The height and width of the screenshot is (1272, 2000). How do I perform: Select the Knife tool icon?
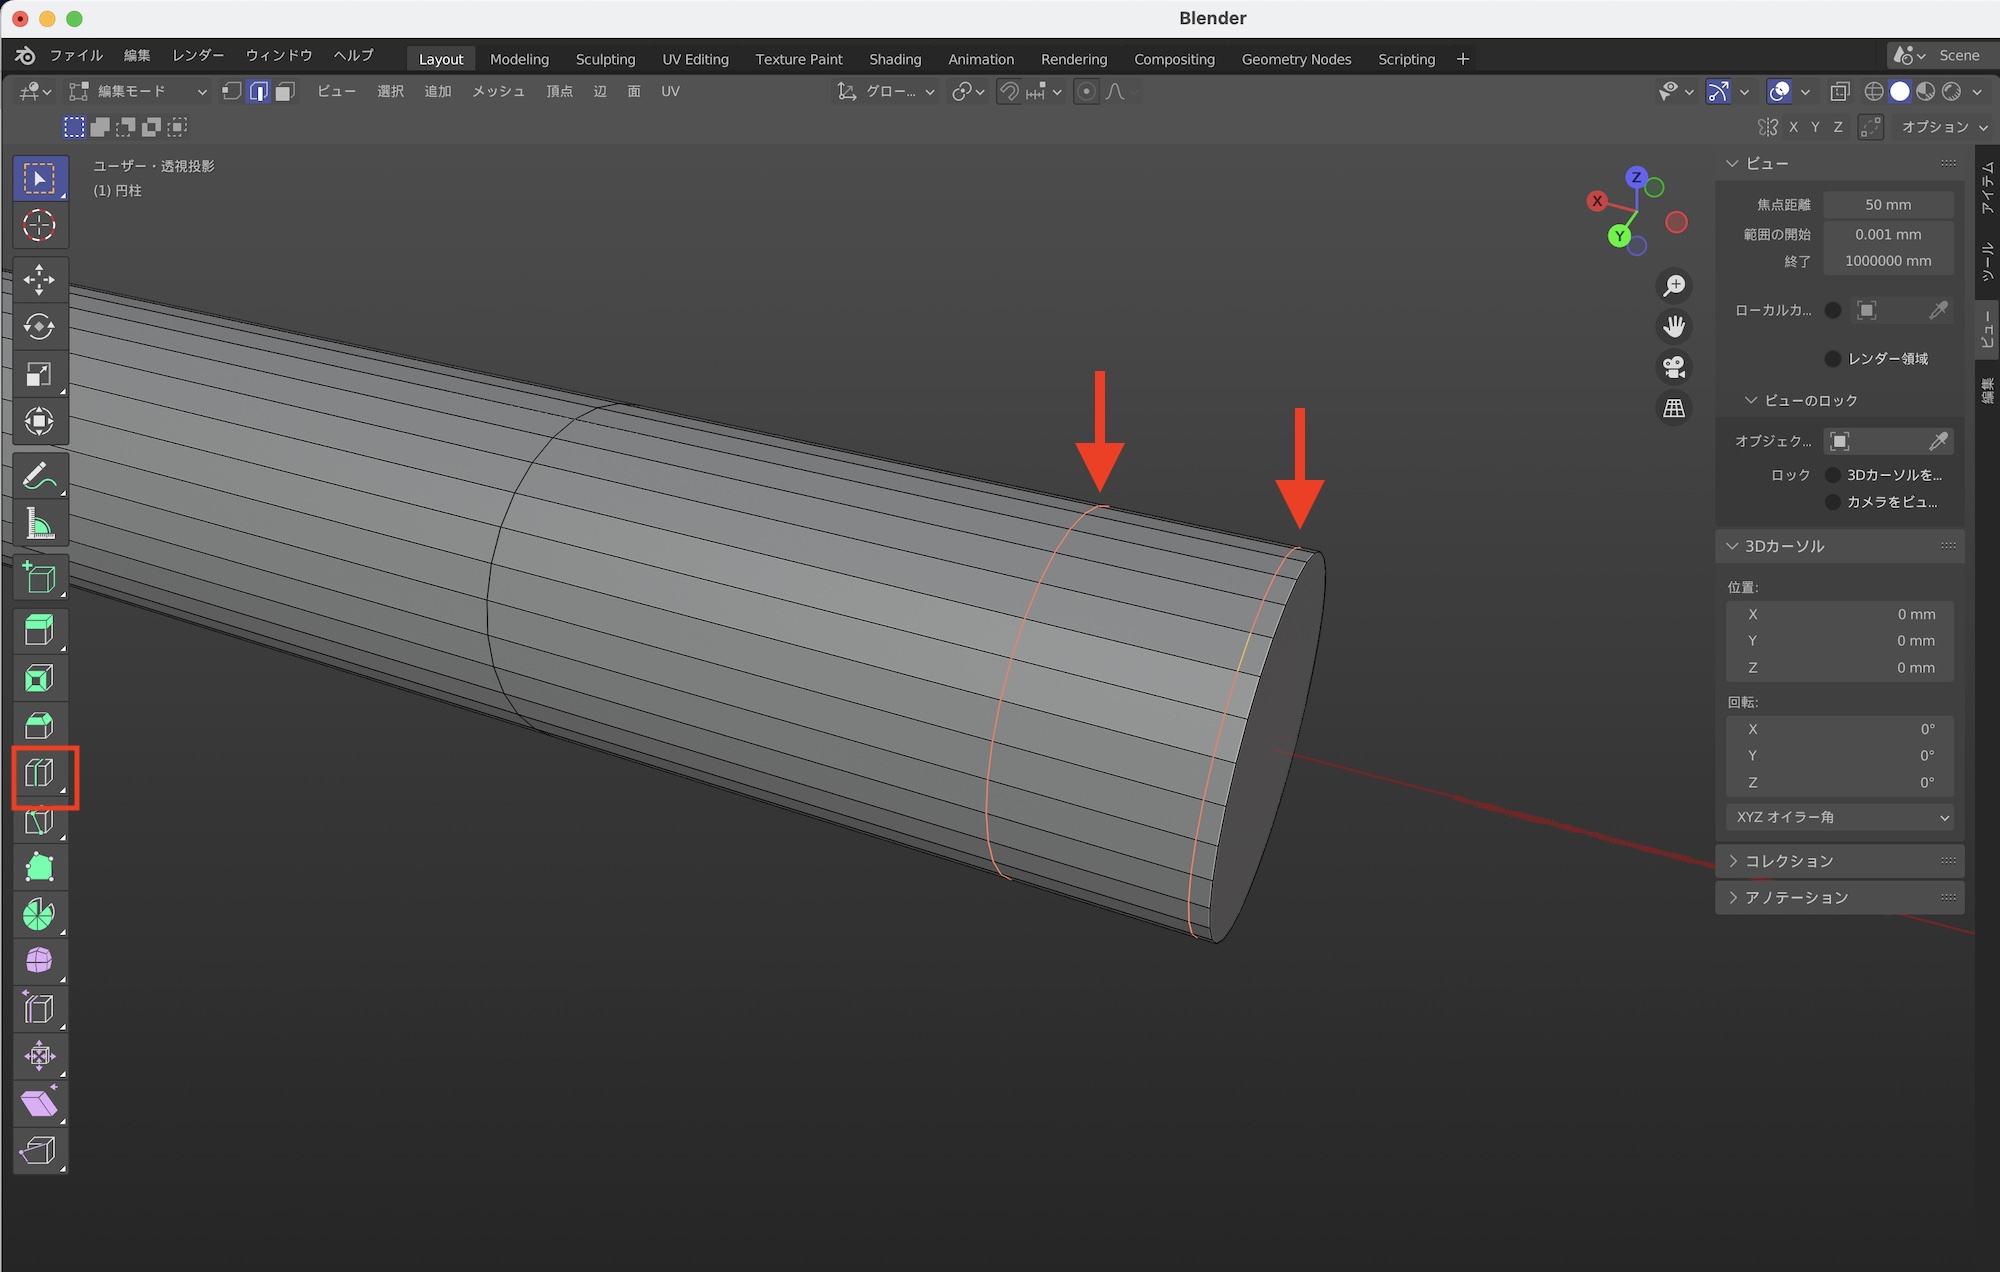[x=39, y=822]
